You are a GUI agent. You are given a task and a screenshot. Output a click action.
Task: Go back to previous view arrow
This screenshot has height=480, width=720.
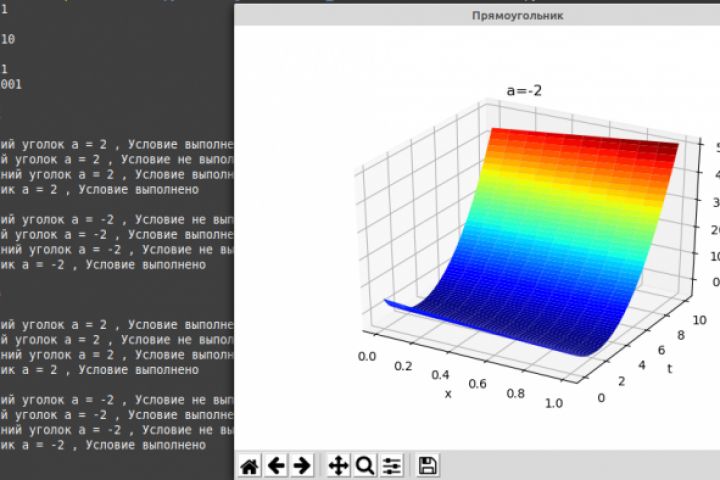click(x=276, y=466)
